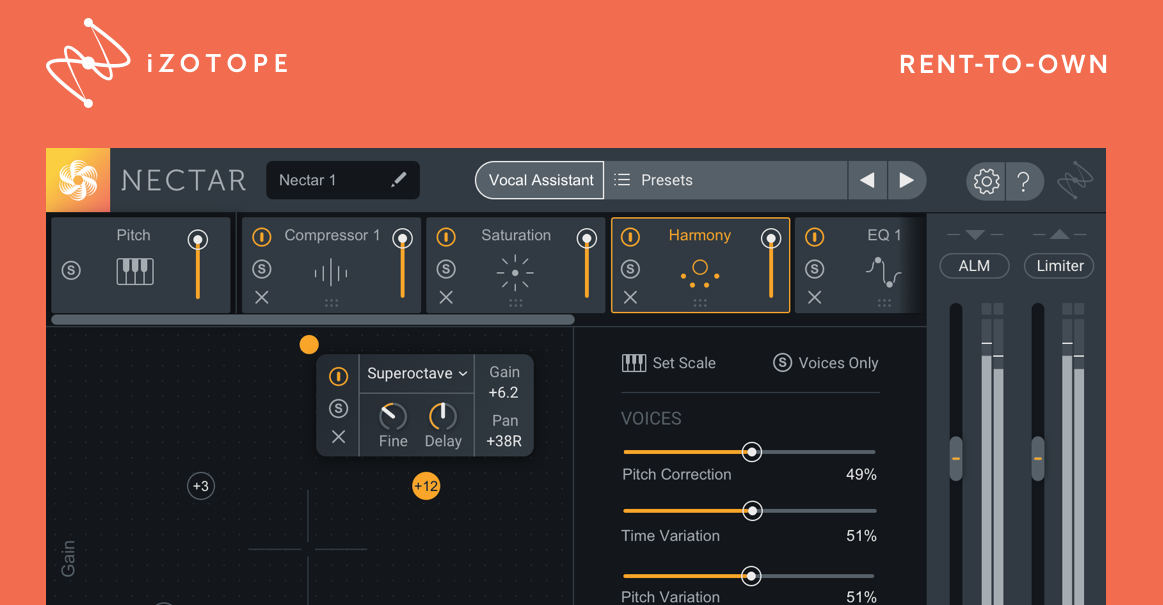The height and width of the screenshot is (605, 1163).
Task: Click the Limiter button
Action: (x=1058, y=266)
